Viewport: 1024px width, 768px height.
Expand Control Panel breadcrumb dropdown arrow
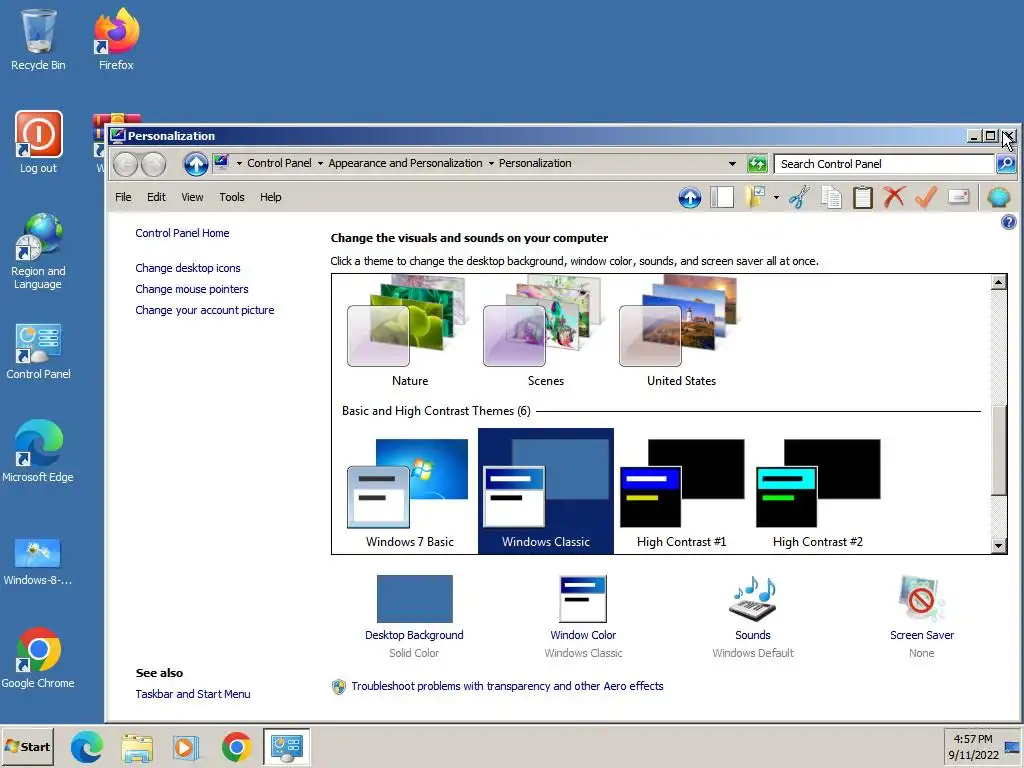[x=320, y=163]
